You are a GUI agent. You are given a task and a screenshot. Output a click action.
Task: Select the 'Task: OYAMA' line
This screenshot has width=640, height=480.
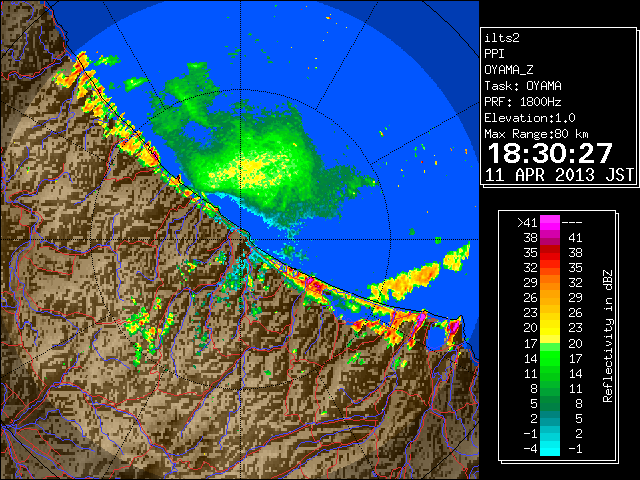(x=523, y=86)
